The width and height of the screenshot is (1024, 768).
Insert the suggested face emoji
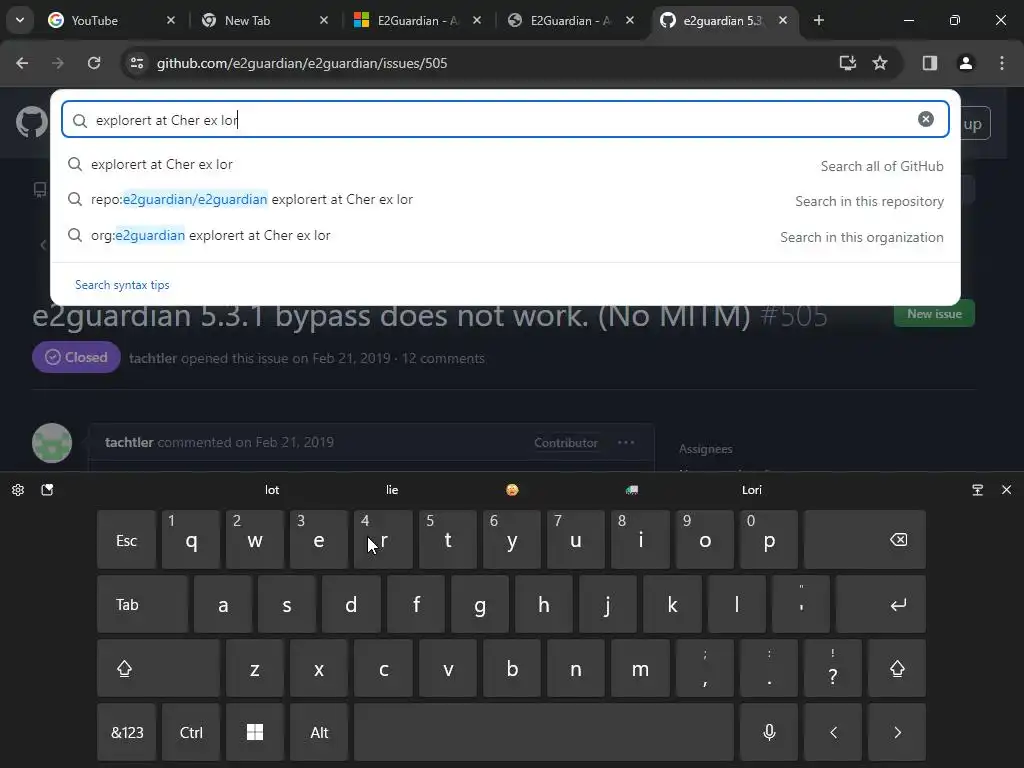tap(512, 490)
